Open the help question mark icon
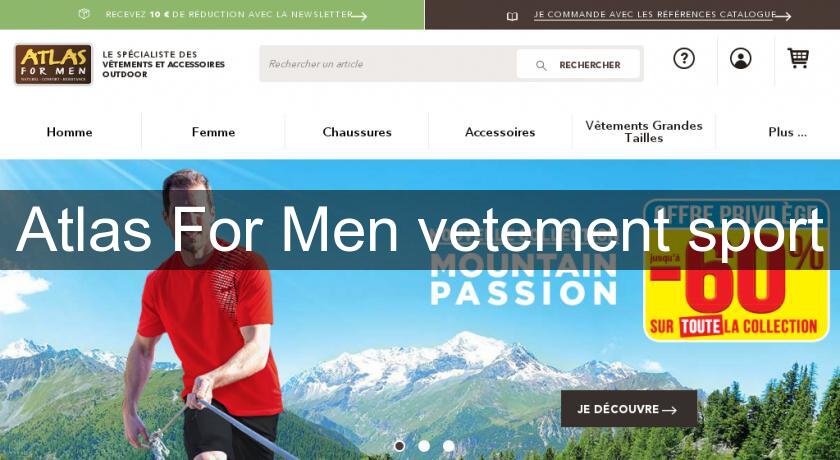 (x=684, y=58)
